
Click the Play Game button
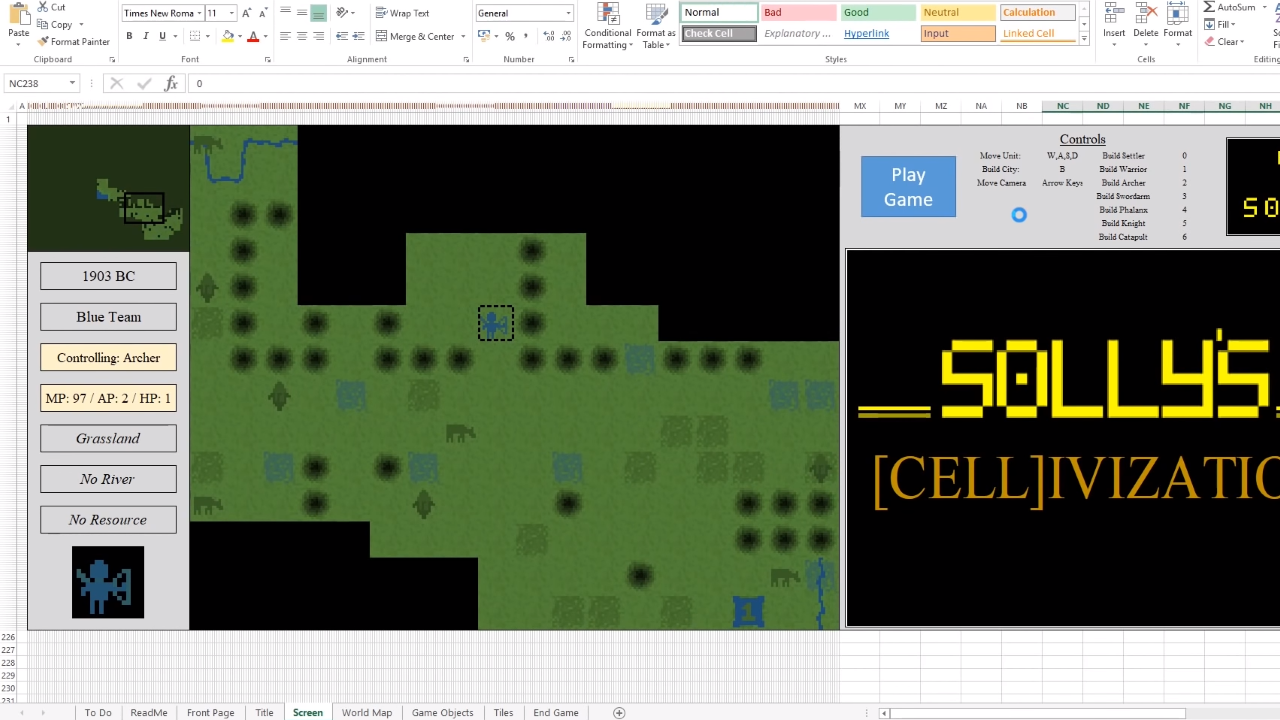[907, 186]
